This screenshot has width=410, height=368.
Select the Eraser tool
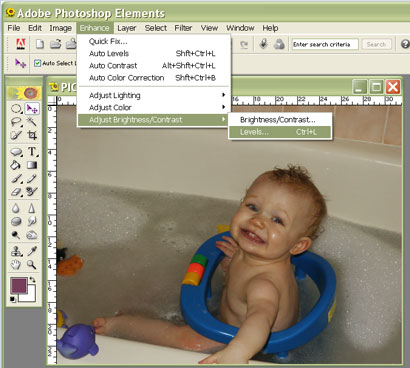[x=16, y=192]
